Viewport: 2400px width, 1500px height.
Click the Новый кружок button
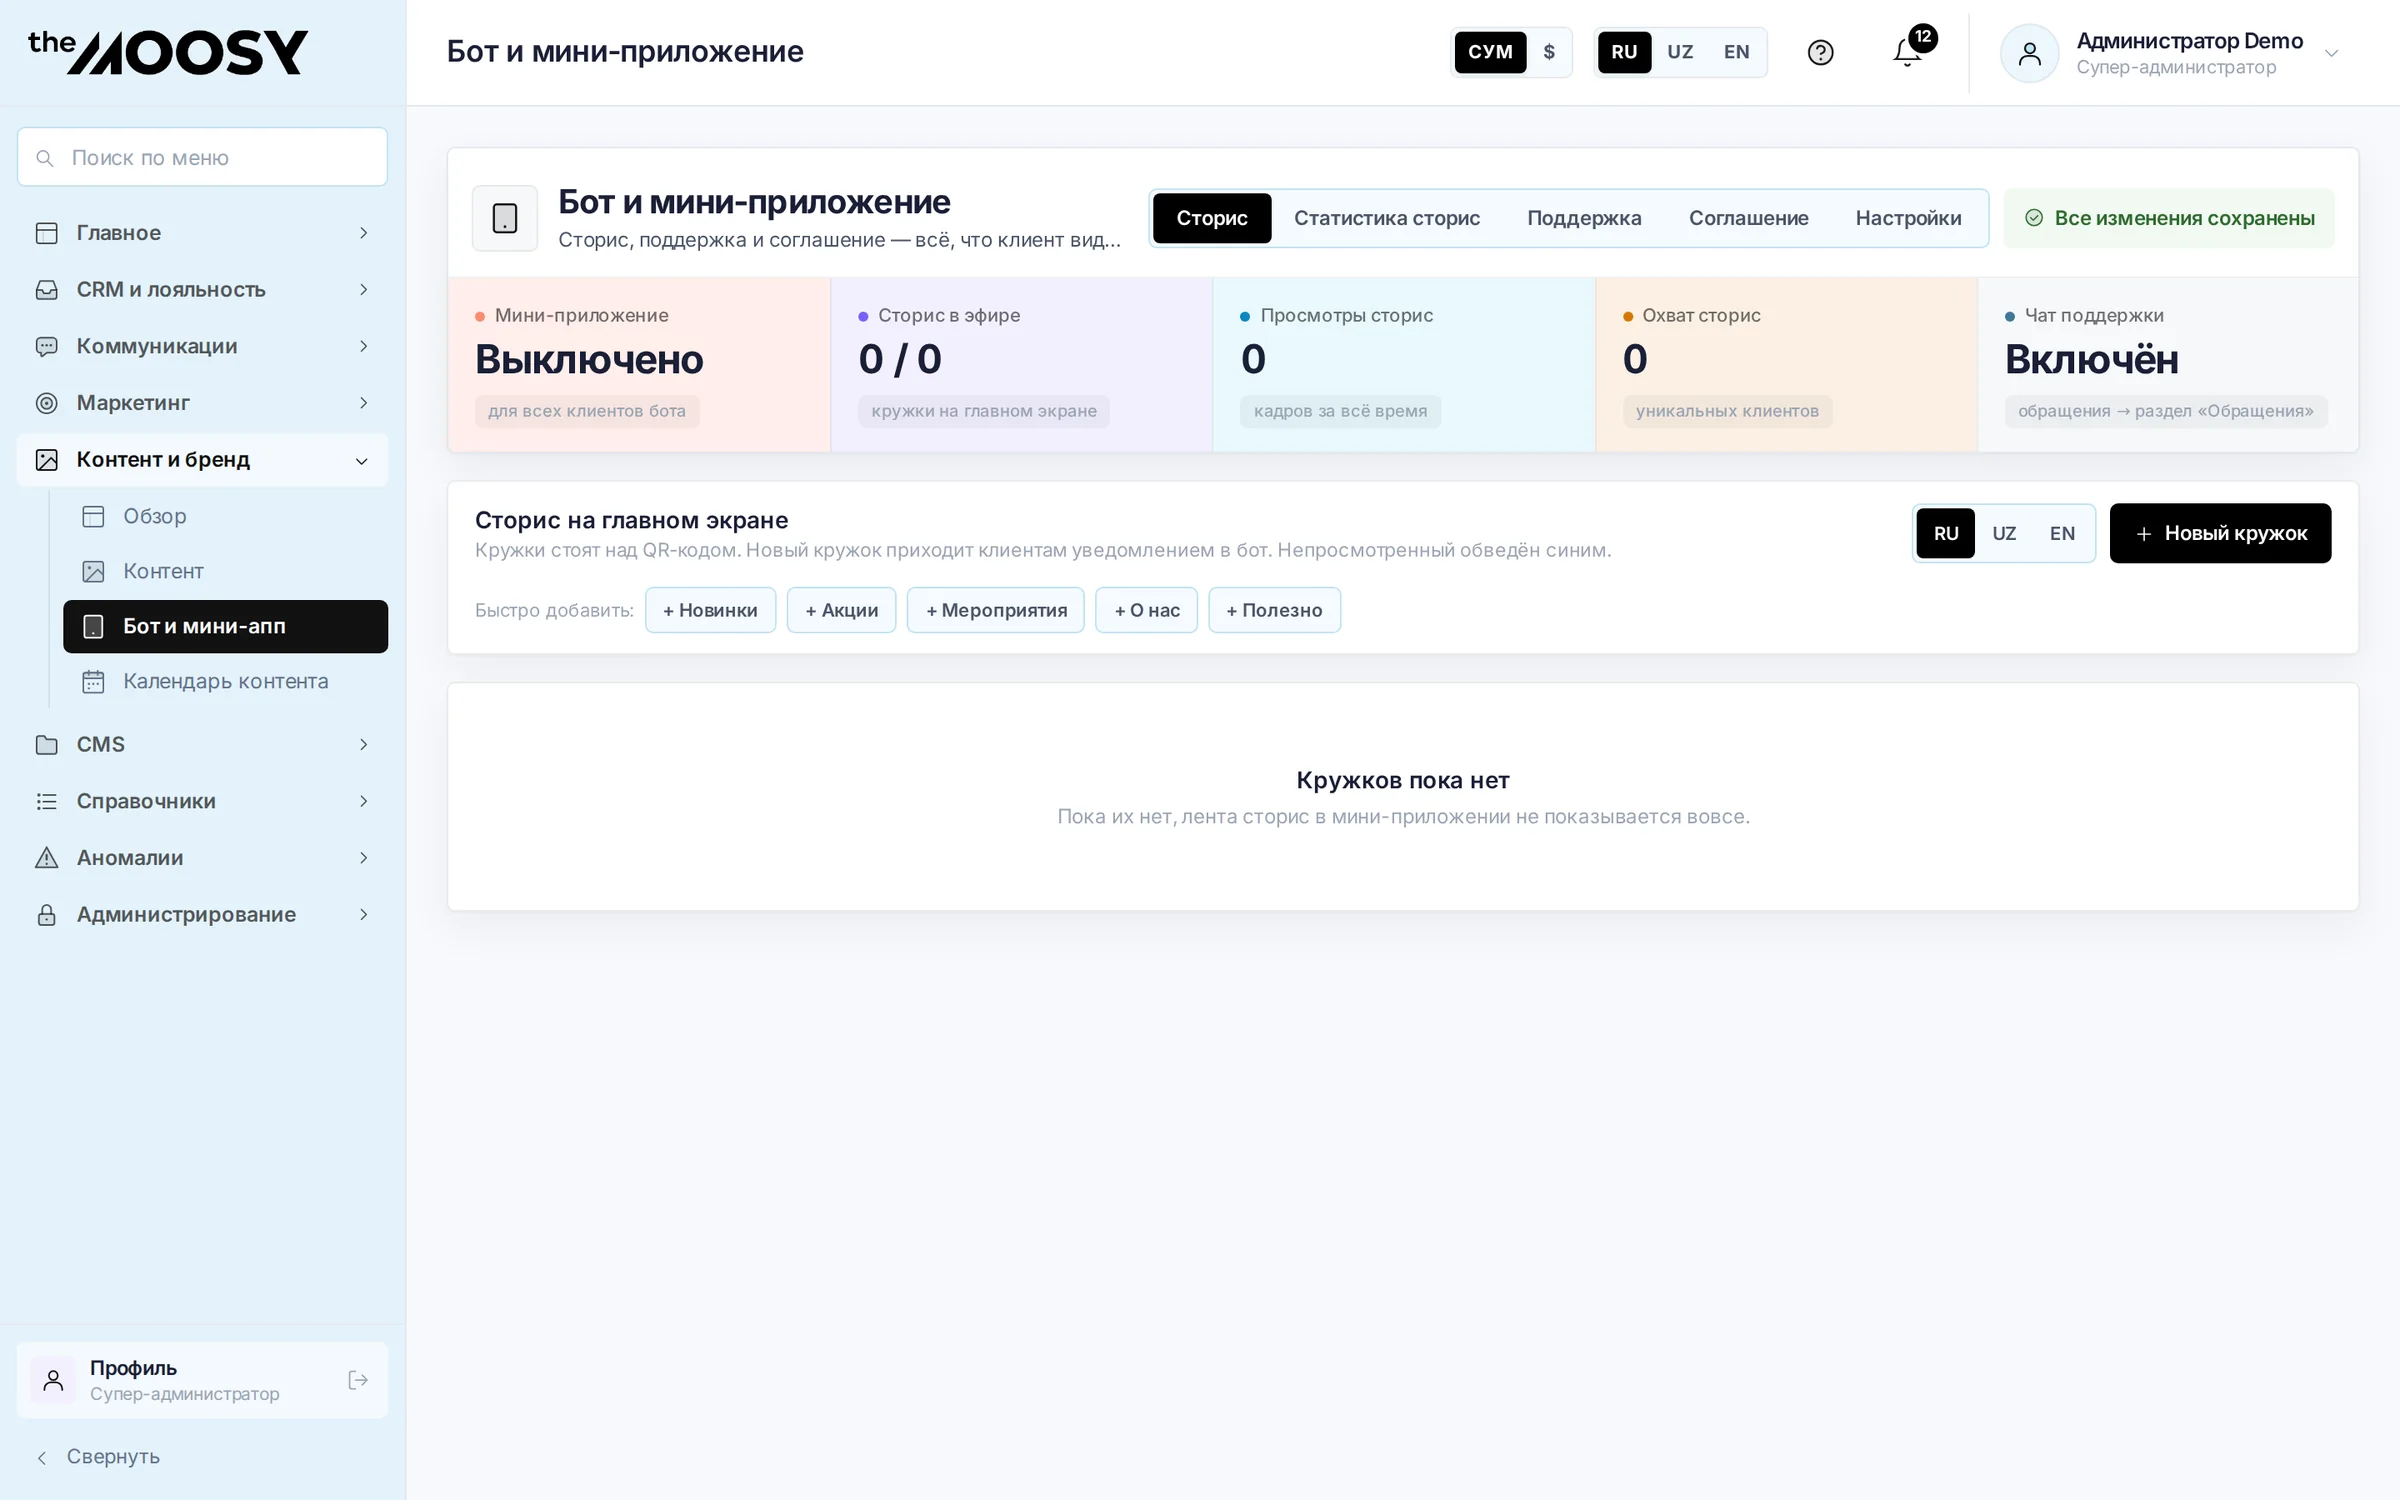[x=2220, y=533]
